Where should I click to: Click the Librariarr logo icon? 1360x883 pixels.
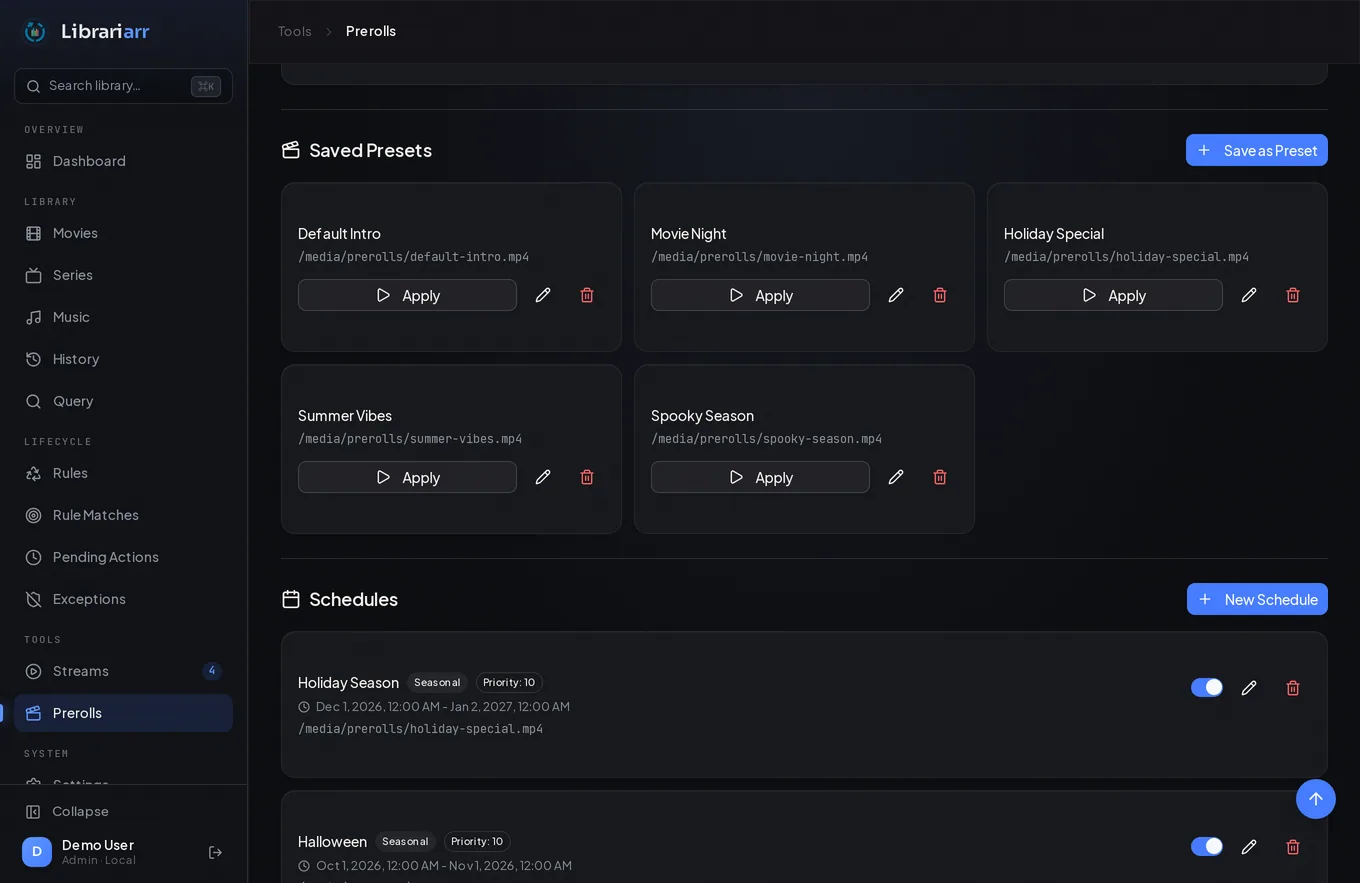[35, 32]
